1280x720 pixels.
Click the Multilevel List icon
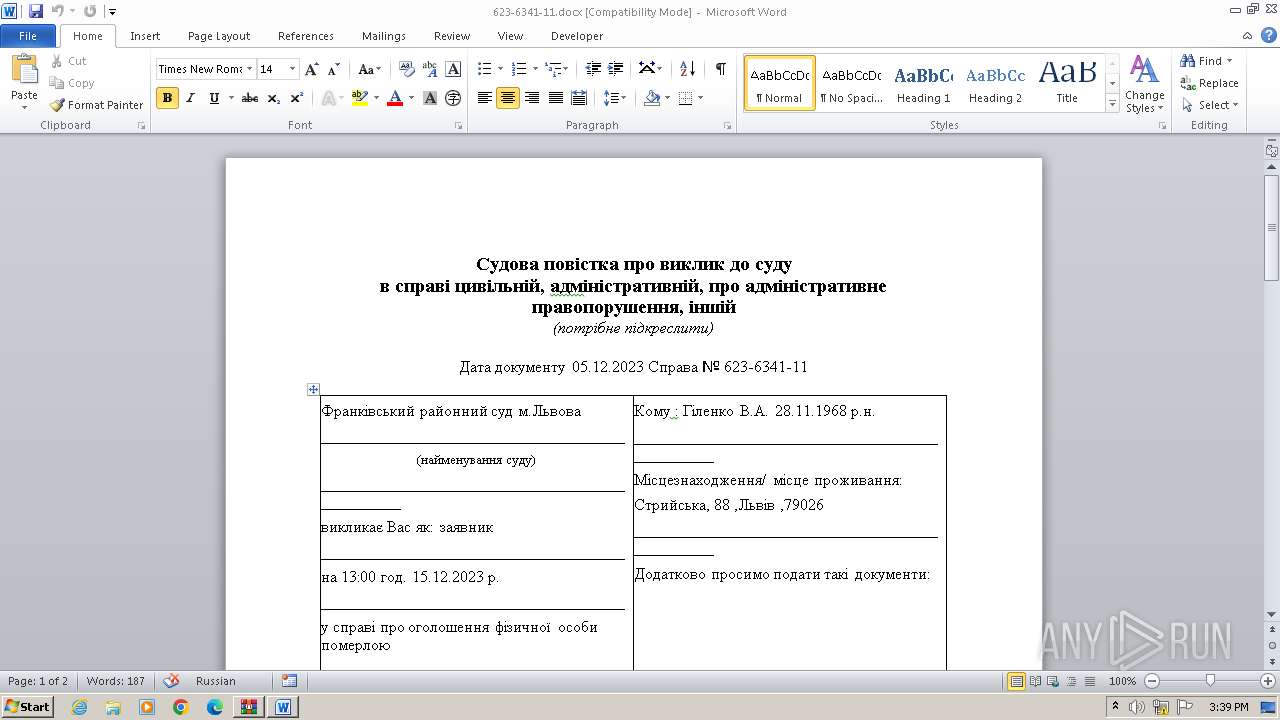[x=554, y=69]
